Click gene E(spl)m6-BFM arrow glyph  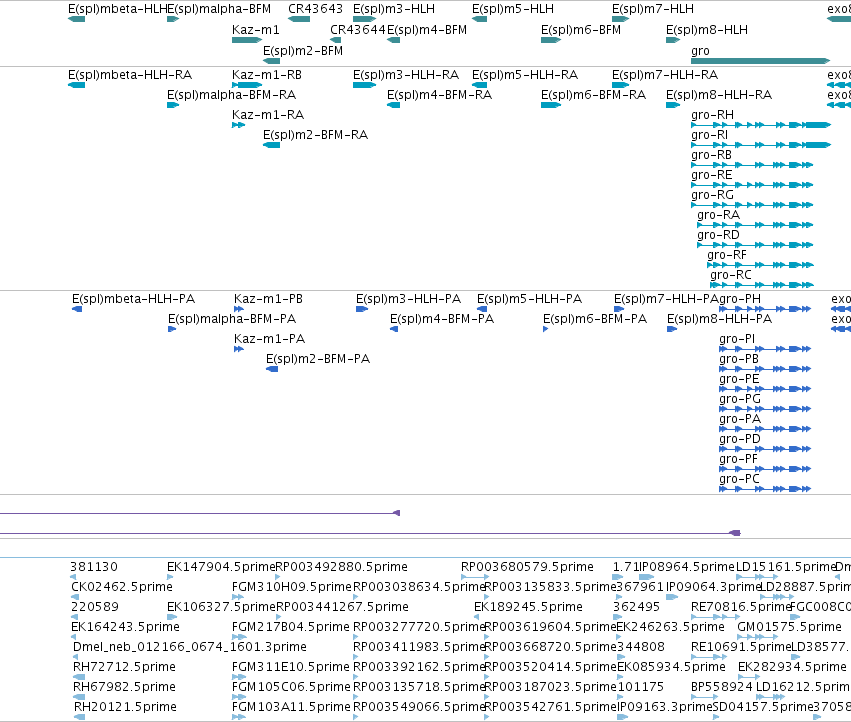click(x=551, y=40)
